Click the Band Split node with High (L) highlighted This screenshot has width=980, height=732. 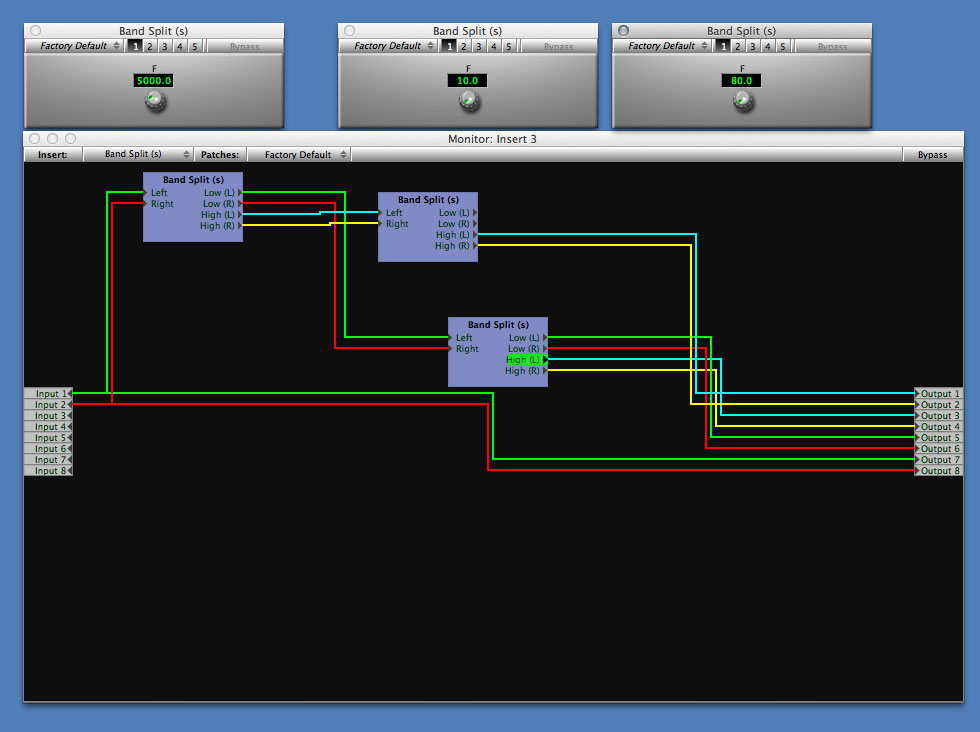(x=497, y=325)
